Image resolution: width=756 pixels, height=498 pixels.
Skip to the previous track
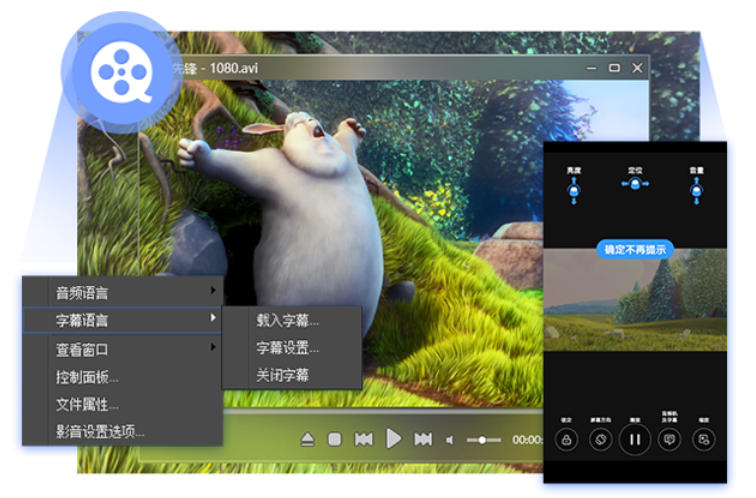click(364, 439)
